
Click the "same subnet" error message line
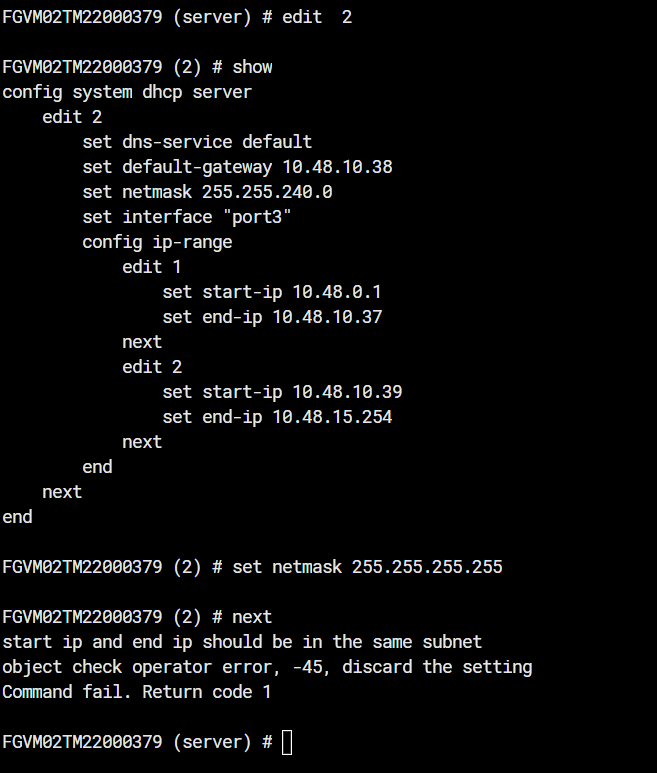coord(242,642)
